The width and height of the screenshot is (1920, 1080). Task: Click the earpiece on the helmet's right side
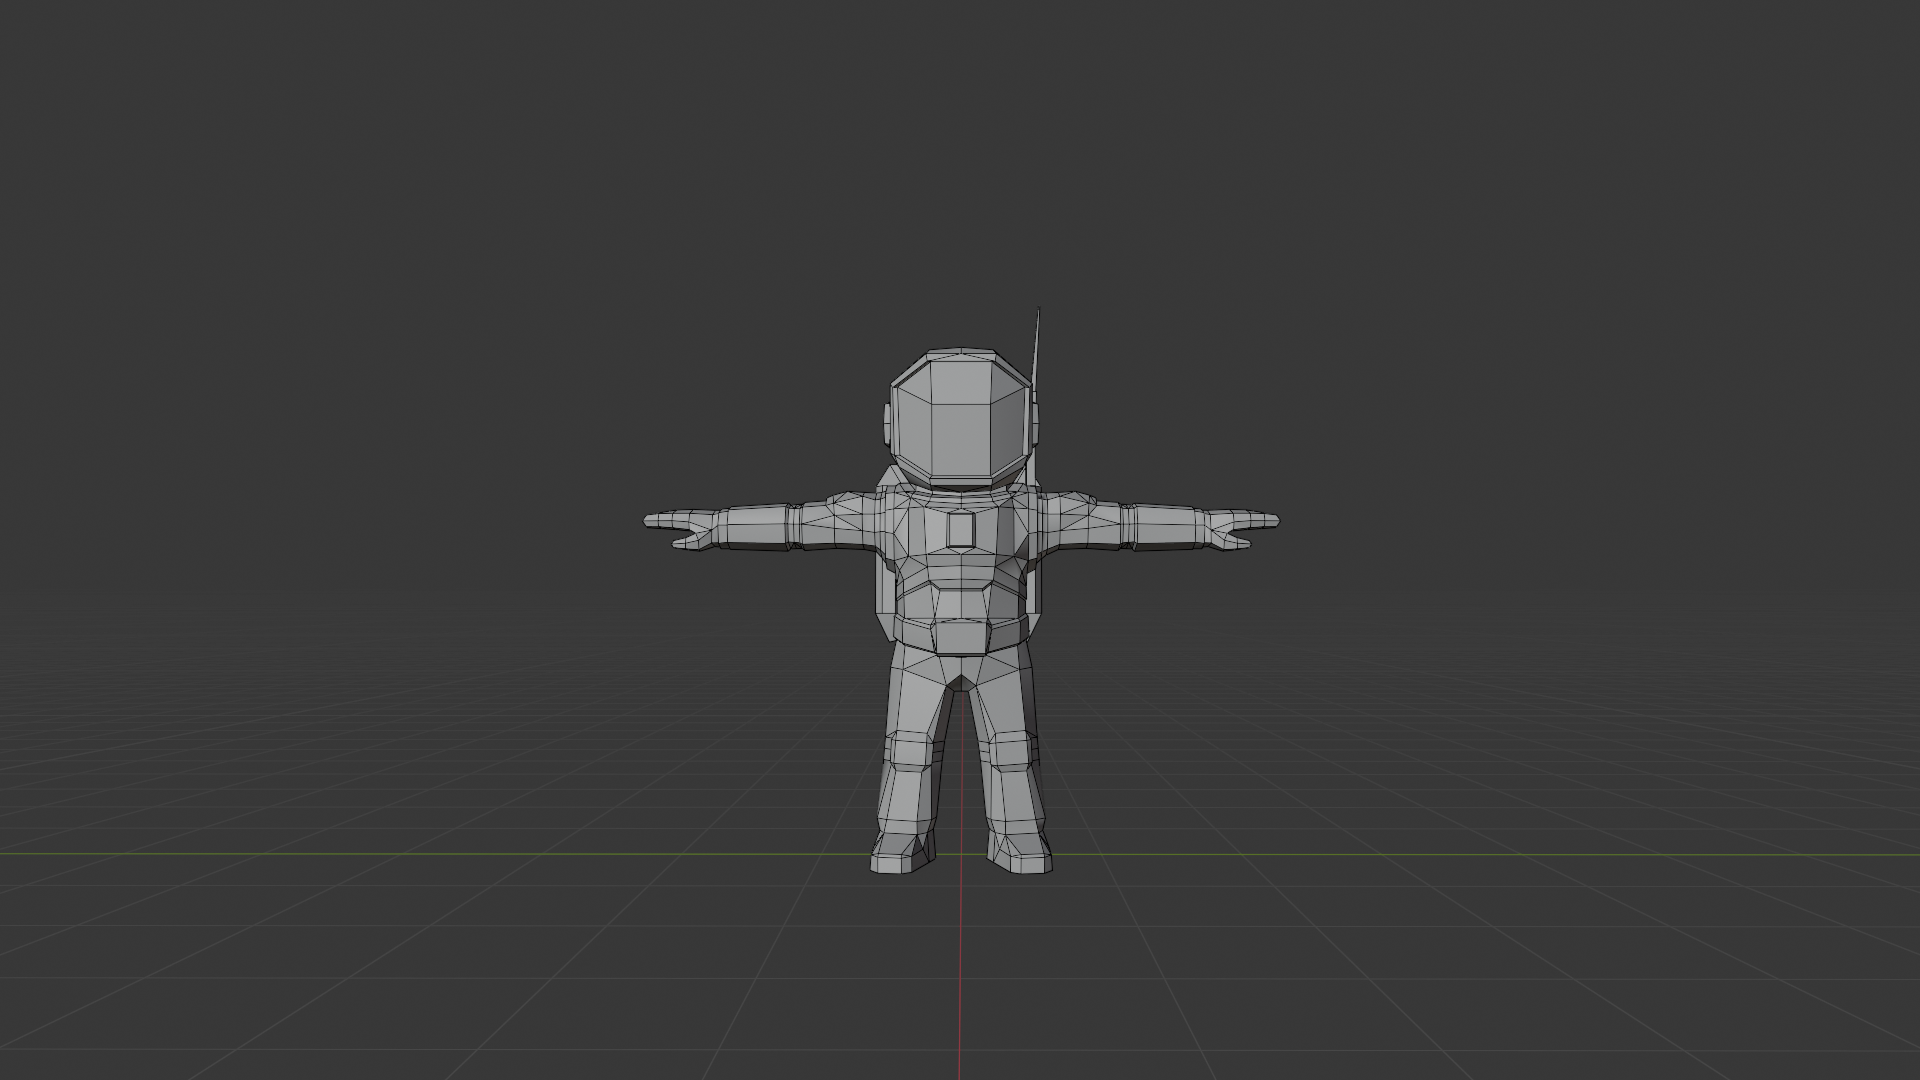coord(1036,425)
